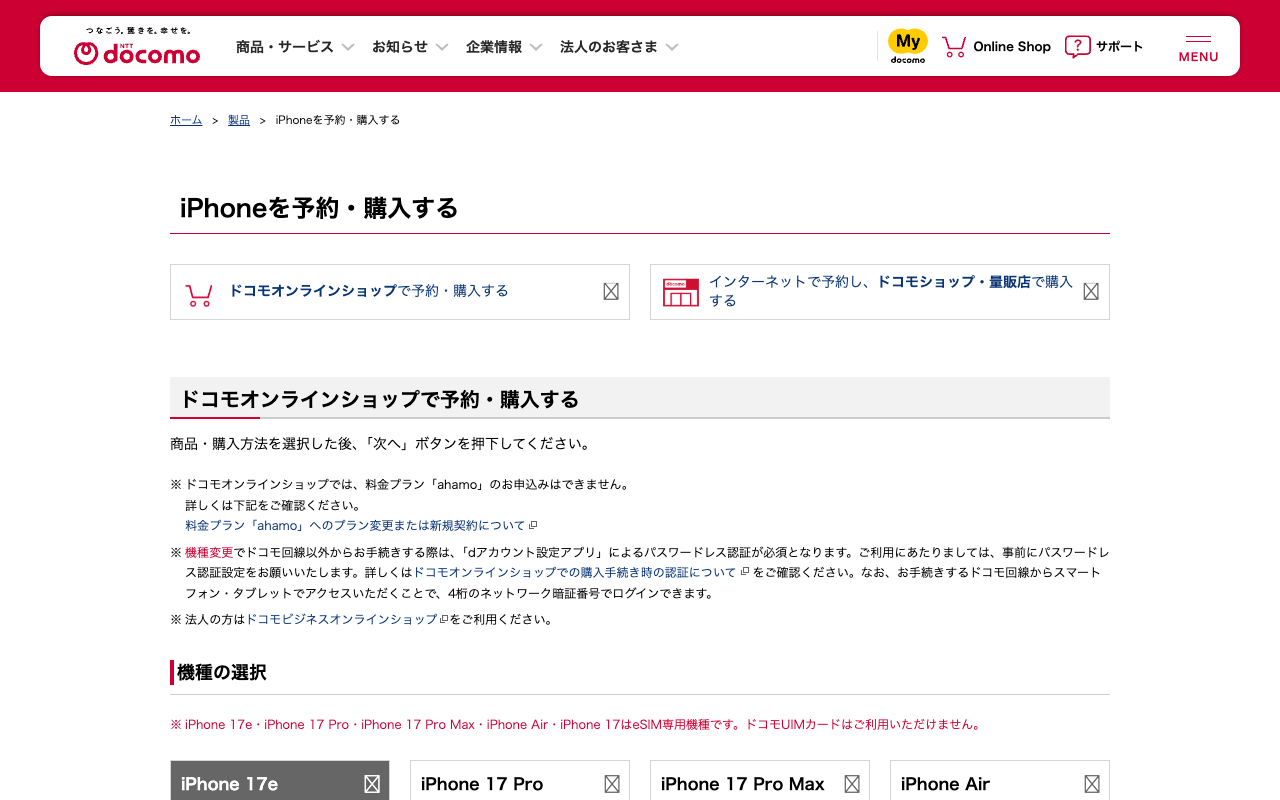This screenshot has width=1280, height=800.
Task: Open the Online Shop text link
Action: click(x=1012, y=46)
